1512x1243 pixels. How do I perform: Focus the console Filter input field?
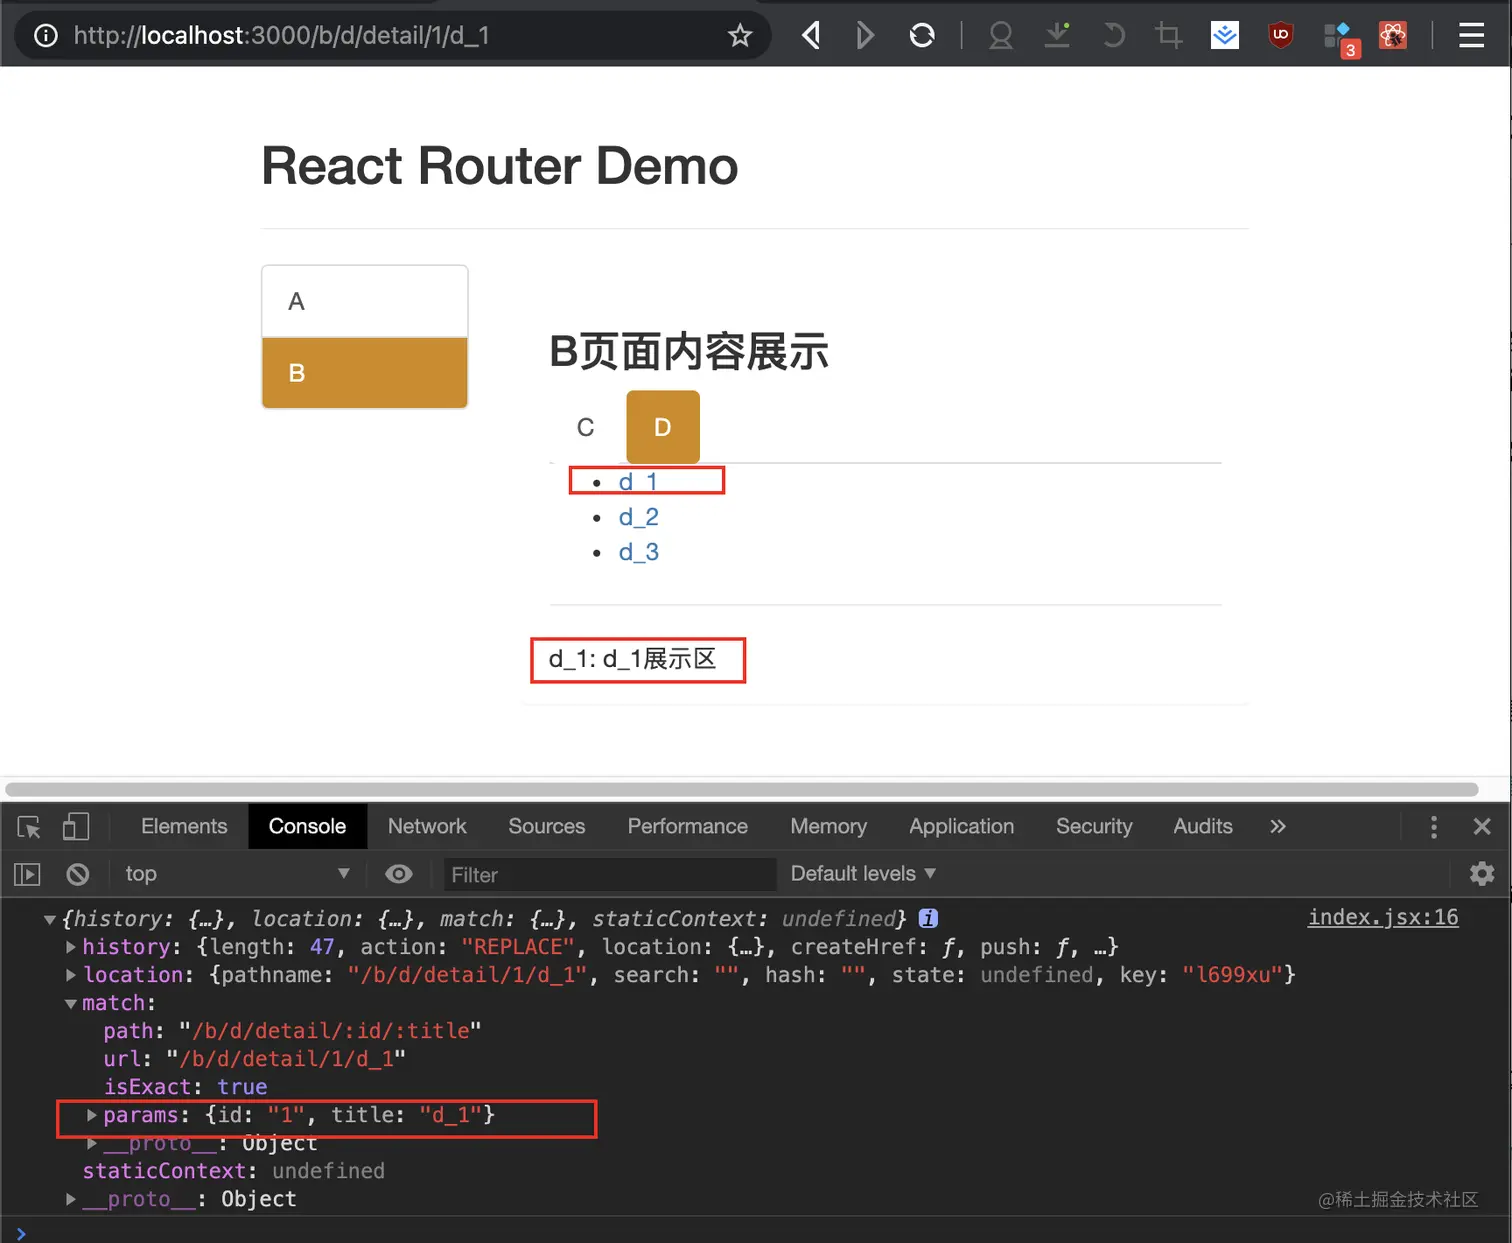pos(610,875)
